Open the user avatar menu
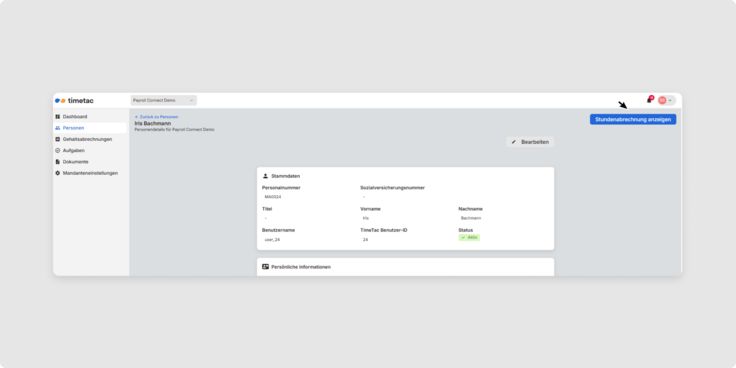The height and width of the screenshot is (368, 736). point(667,100)
